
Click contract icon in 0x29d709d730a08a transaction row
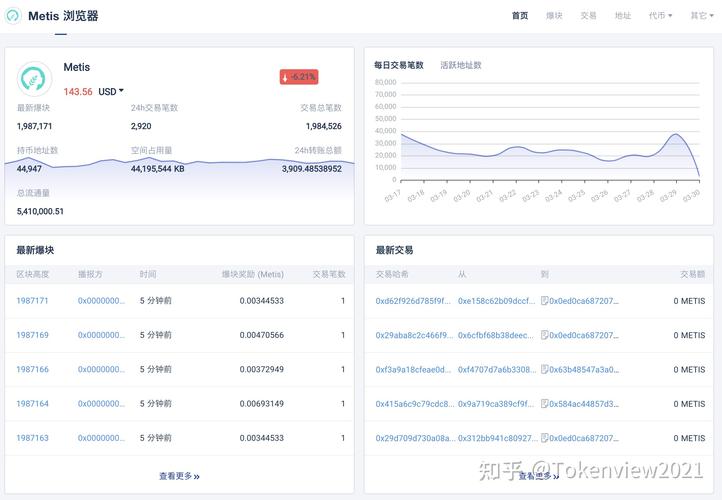(544, 438)
